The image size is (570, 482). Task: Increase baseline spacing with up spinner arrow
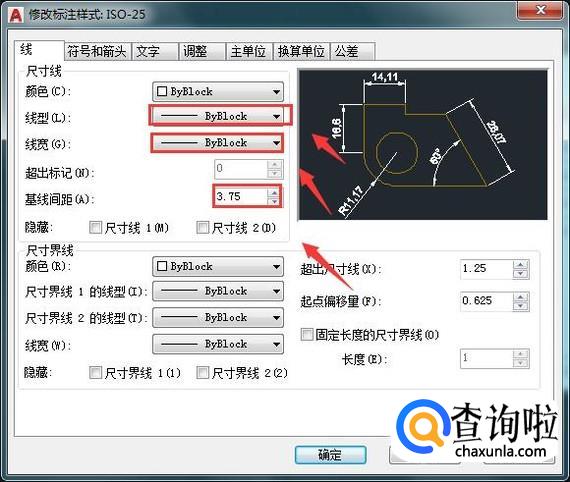274,192
